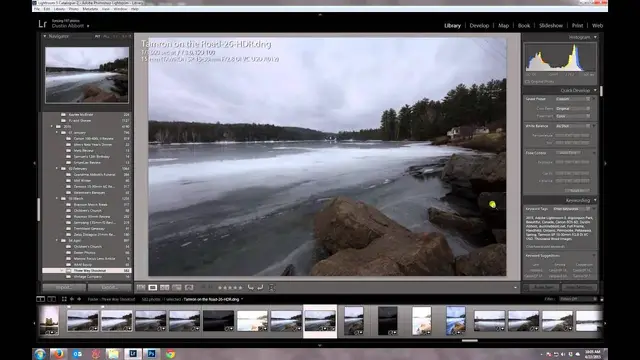Image resolution: width=640 pixels, height=360 pixels.
Task: Rotate photo right (clockwise)
Action: (x=260, y=288)
